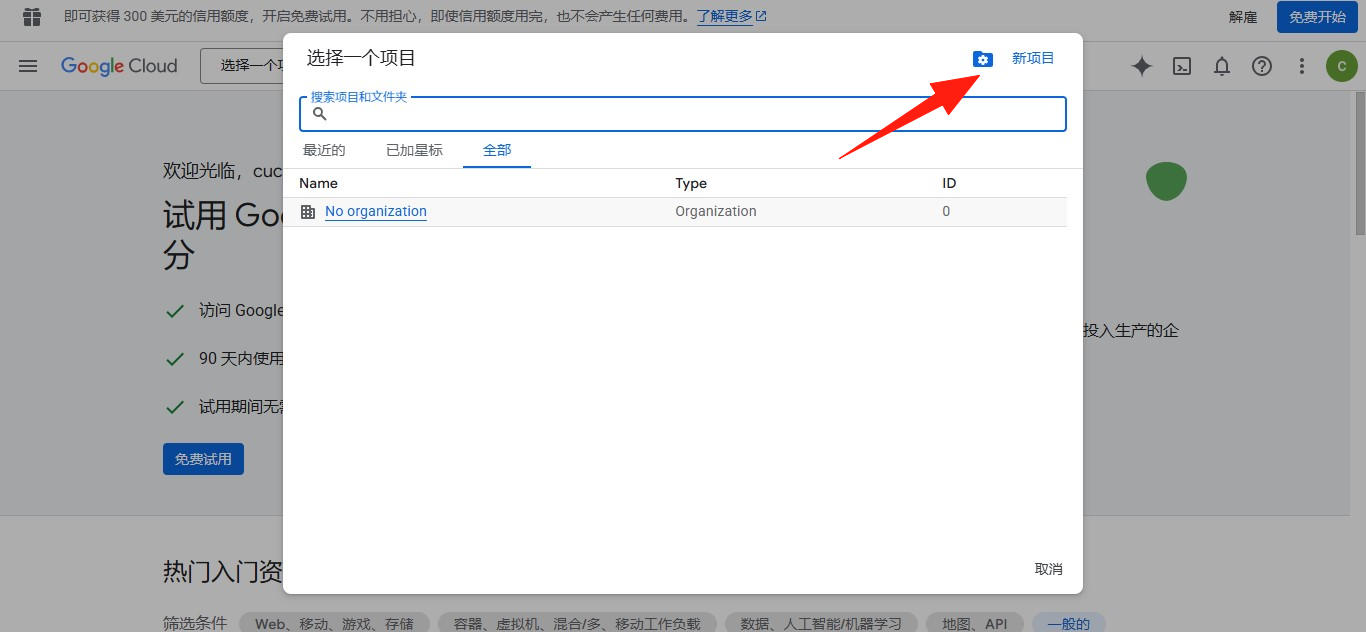Open the manage resources gear in the dialog
This screenshot has width=1366, height=632.
[x=983, y=58]
